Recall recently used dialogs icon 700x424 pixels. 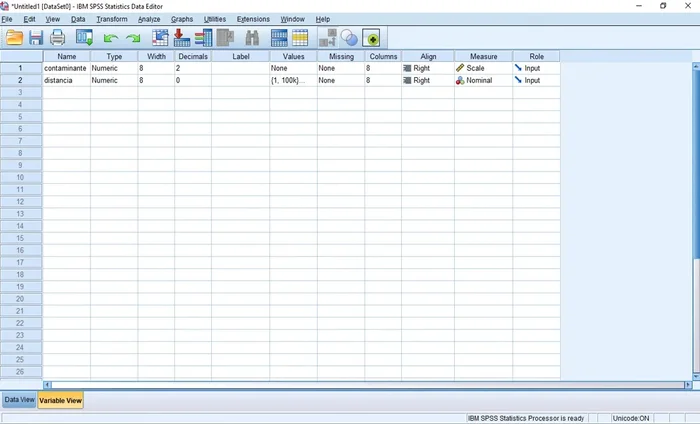coord(84,38)
